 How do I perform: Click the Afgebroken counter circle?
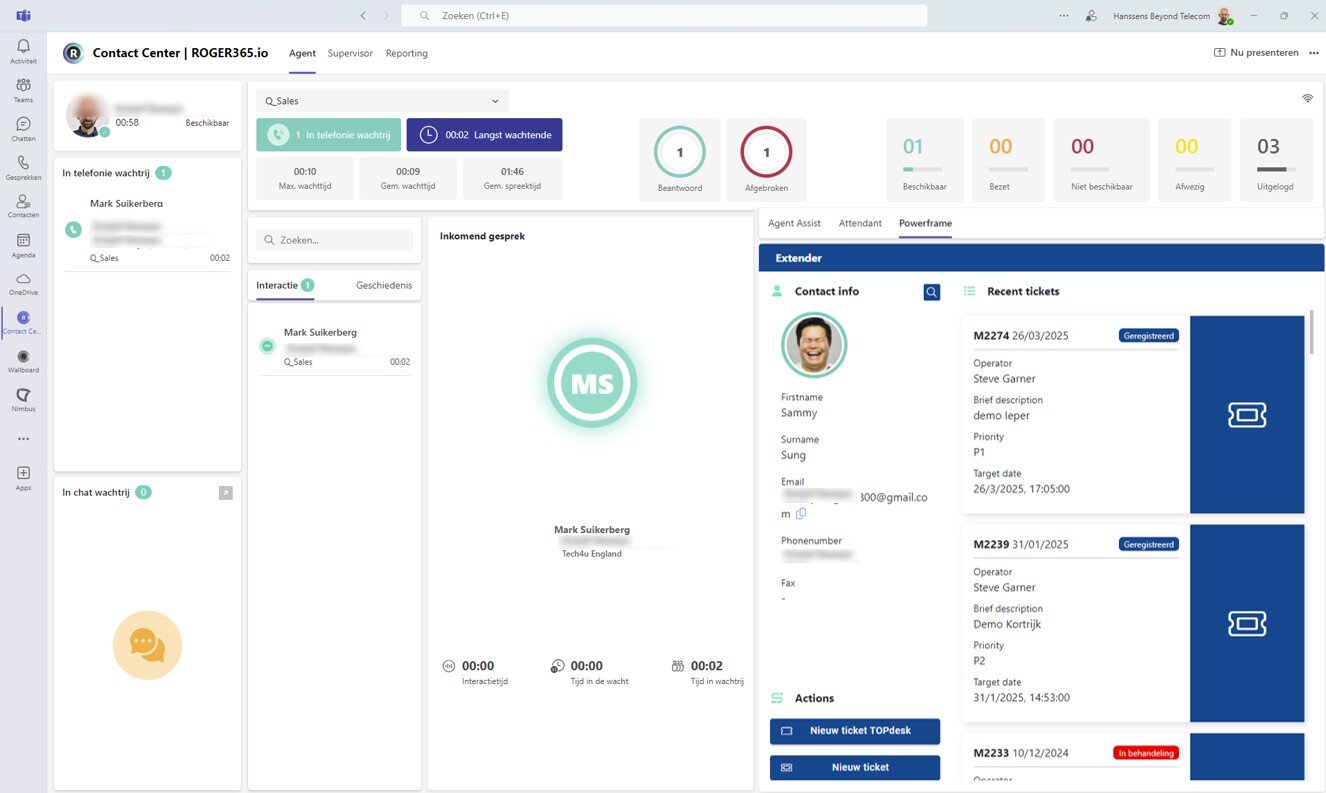(766, 153)
